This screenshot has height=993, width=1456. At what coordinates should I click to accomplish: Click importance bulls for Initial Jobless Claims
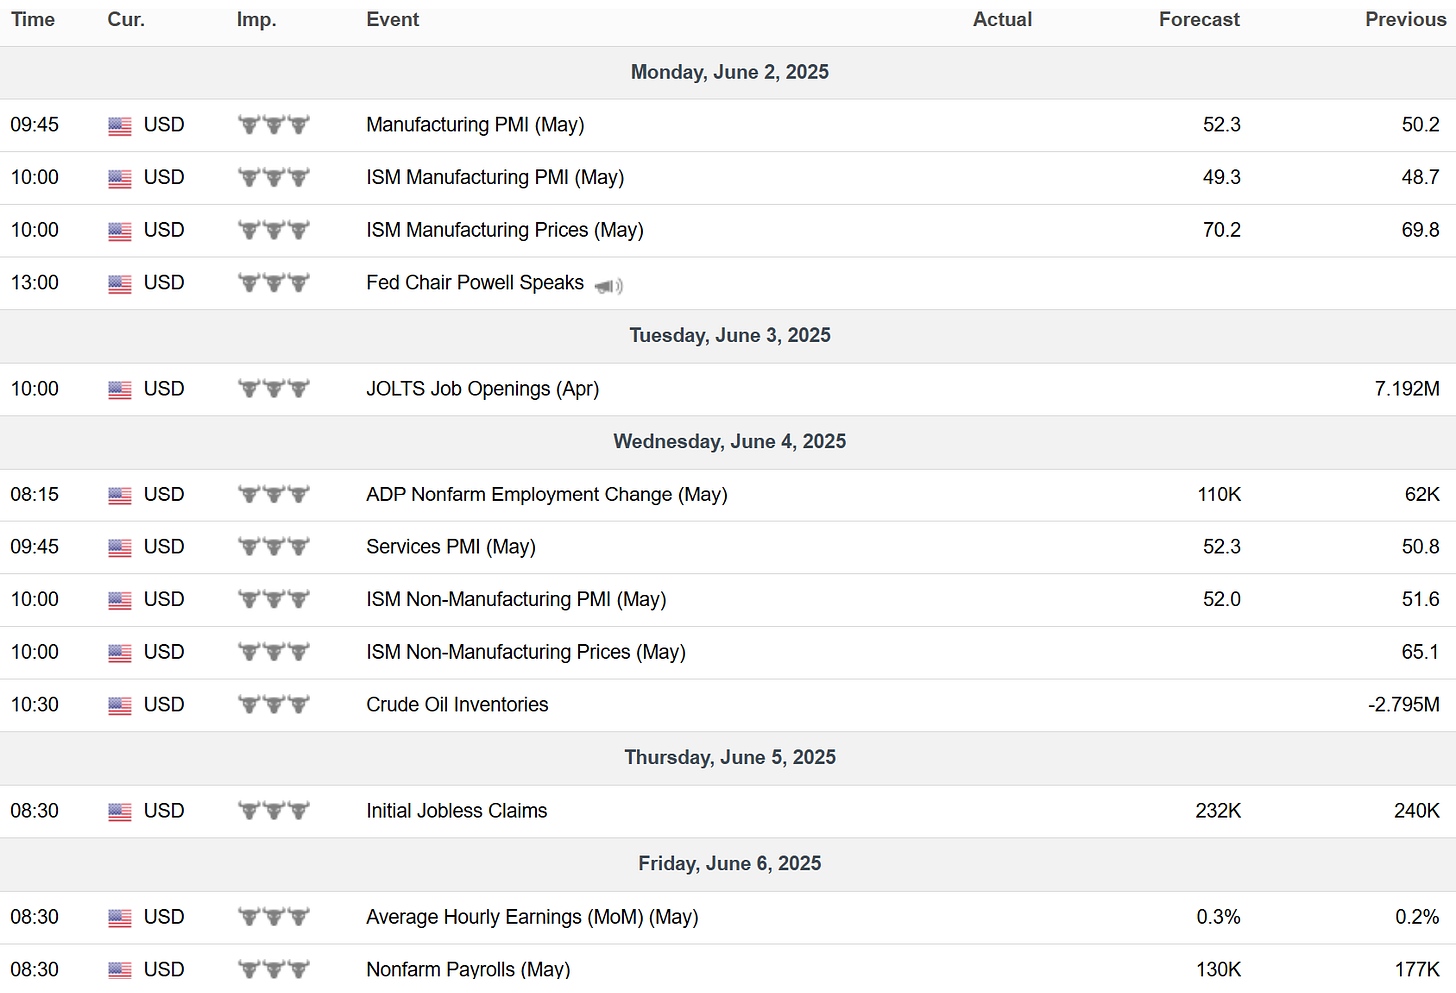tap(273, 811)
